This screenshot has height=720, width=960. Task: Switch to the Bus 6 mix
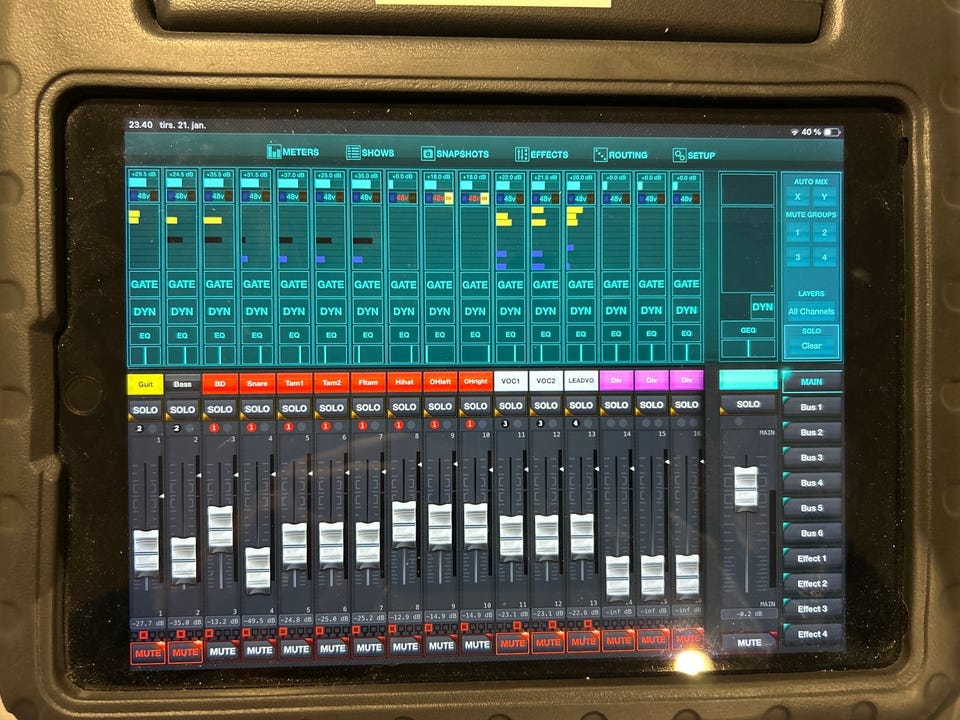coord(812,533)
